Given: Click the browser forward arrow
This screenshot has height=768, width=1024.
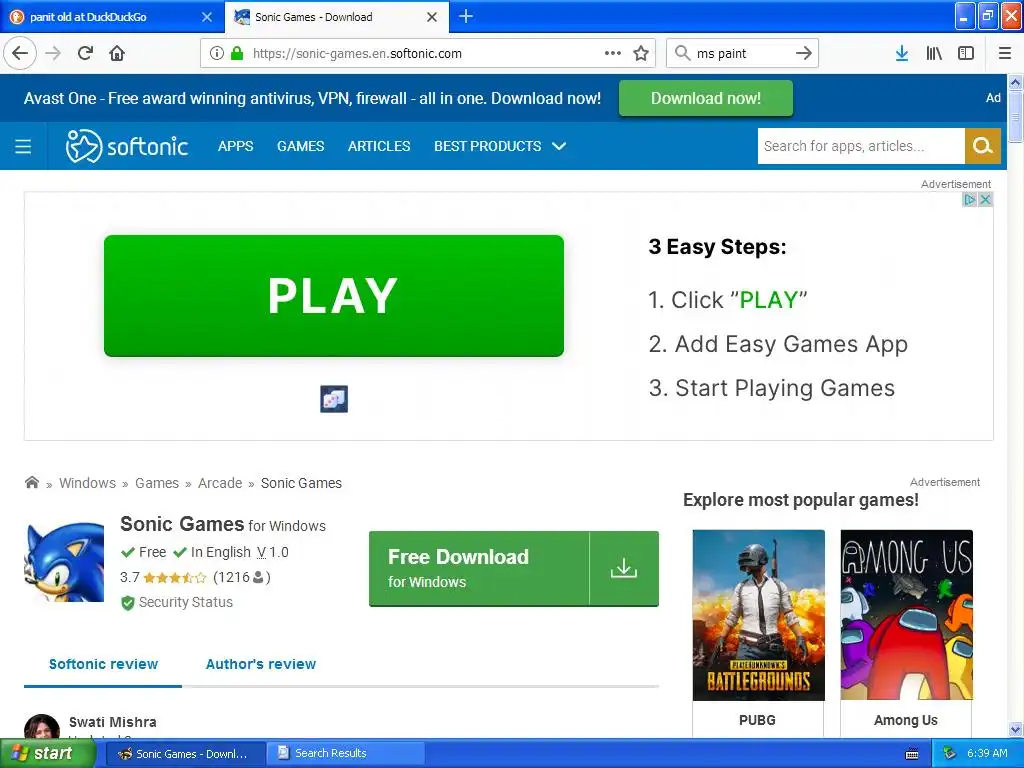Looking at the screenshot, I should point(53,53).
